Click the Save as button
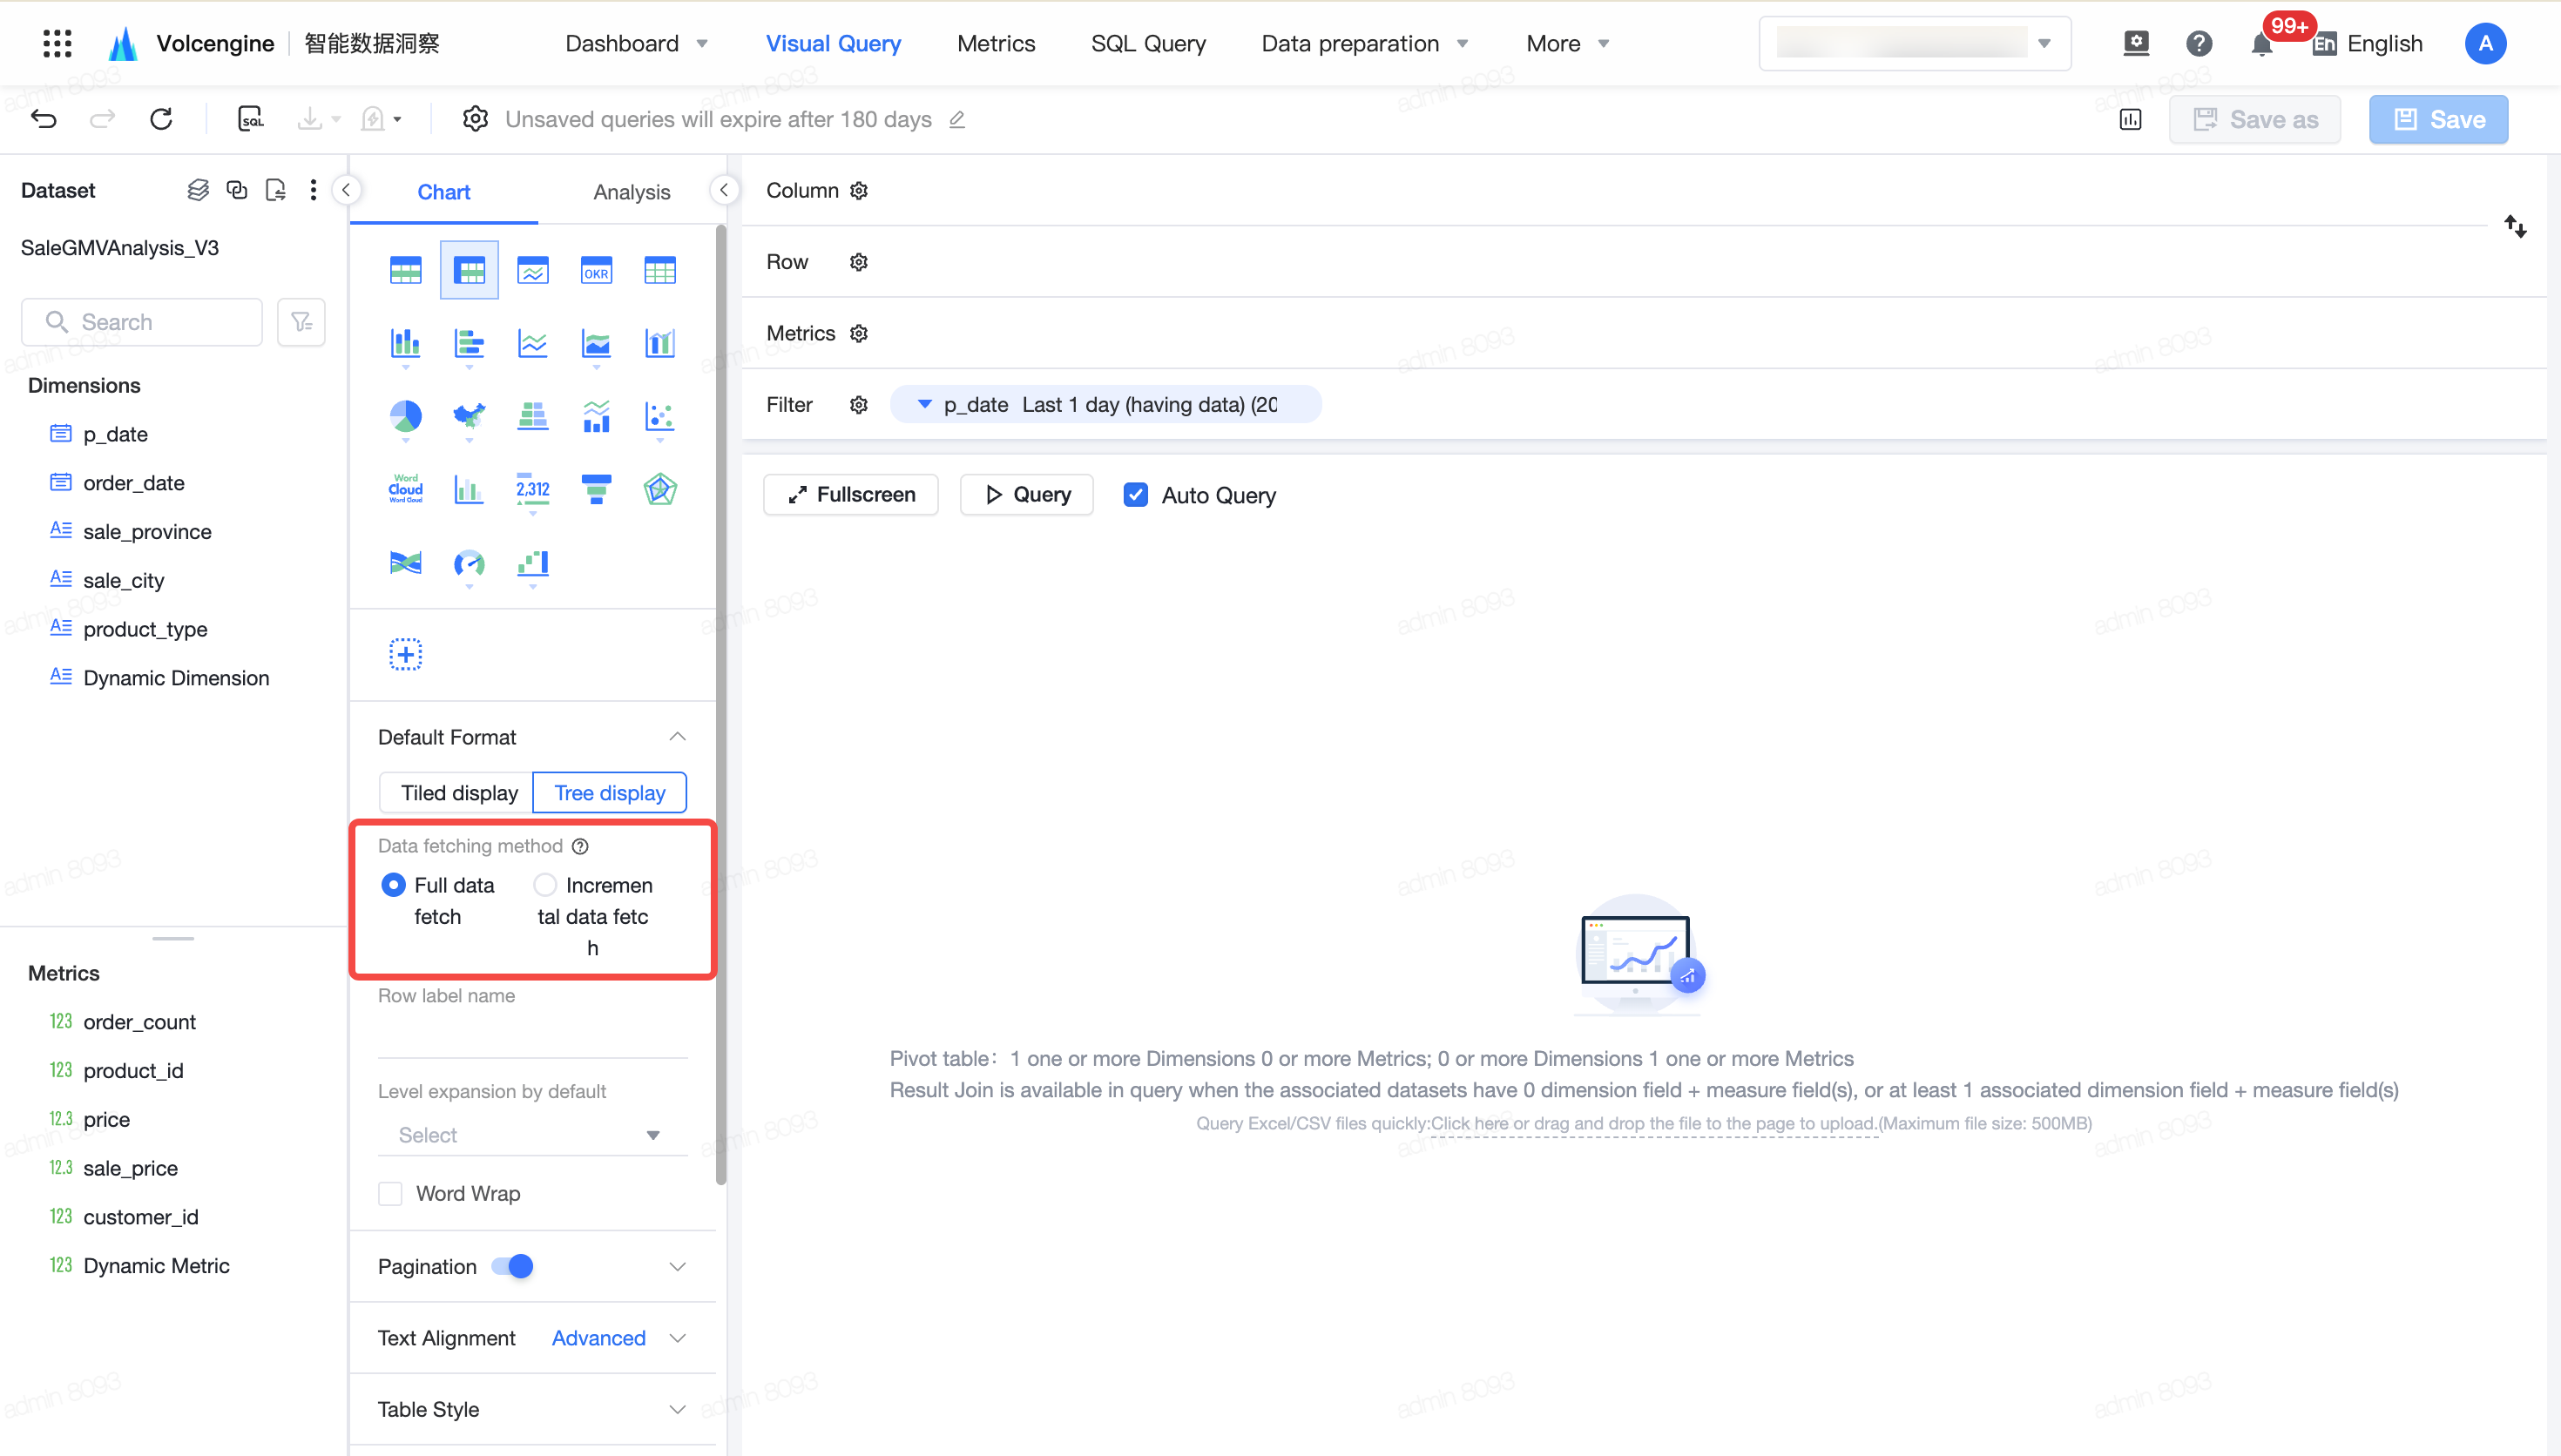Screen dimensions: 2561x1456 (2254, 119)
